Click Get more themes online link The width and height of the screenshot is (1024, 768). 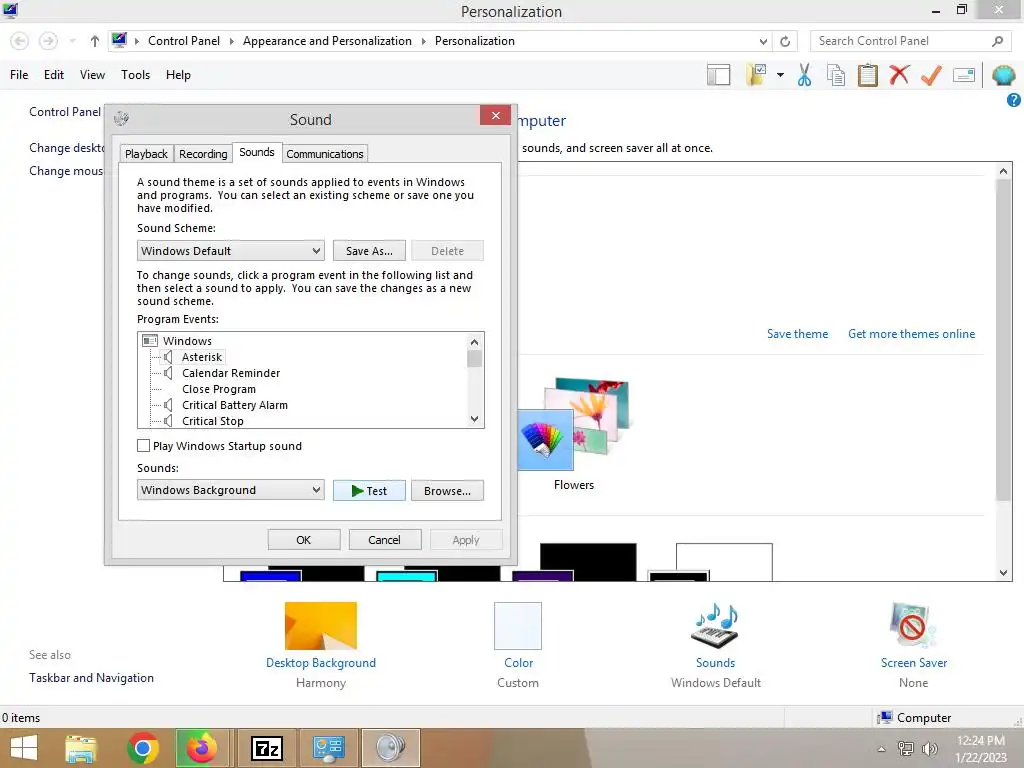coord(911,334)
